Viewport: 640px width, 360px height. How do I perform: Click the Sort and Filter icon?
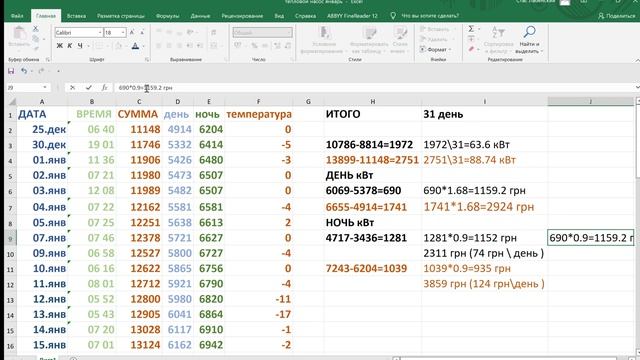tap(498, 40)
